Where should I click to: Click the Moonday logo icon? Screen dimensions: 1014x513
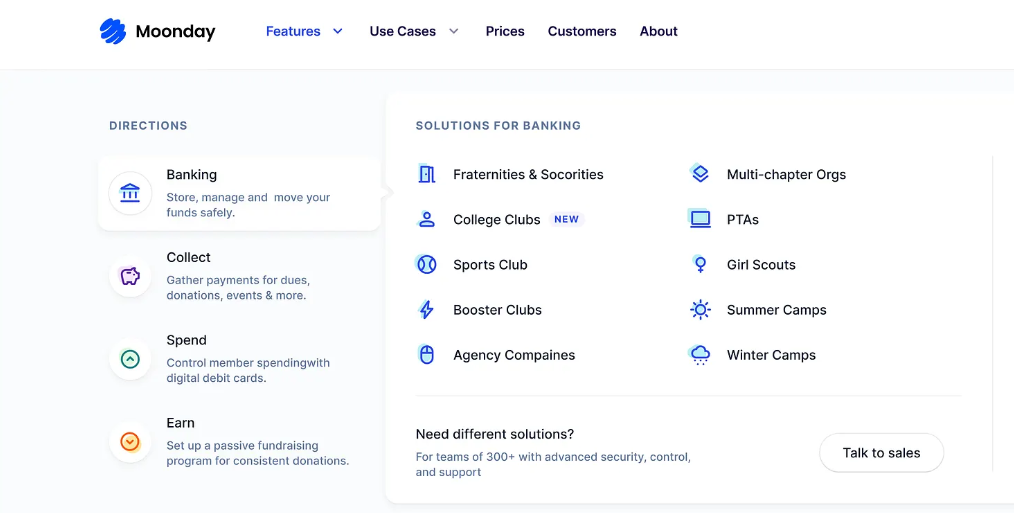click(x=112, y=32)
